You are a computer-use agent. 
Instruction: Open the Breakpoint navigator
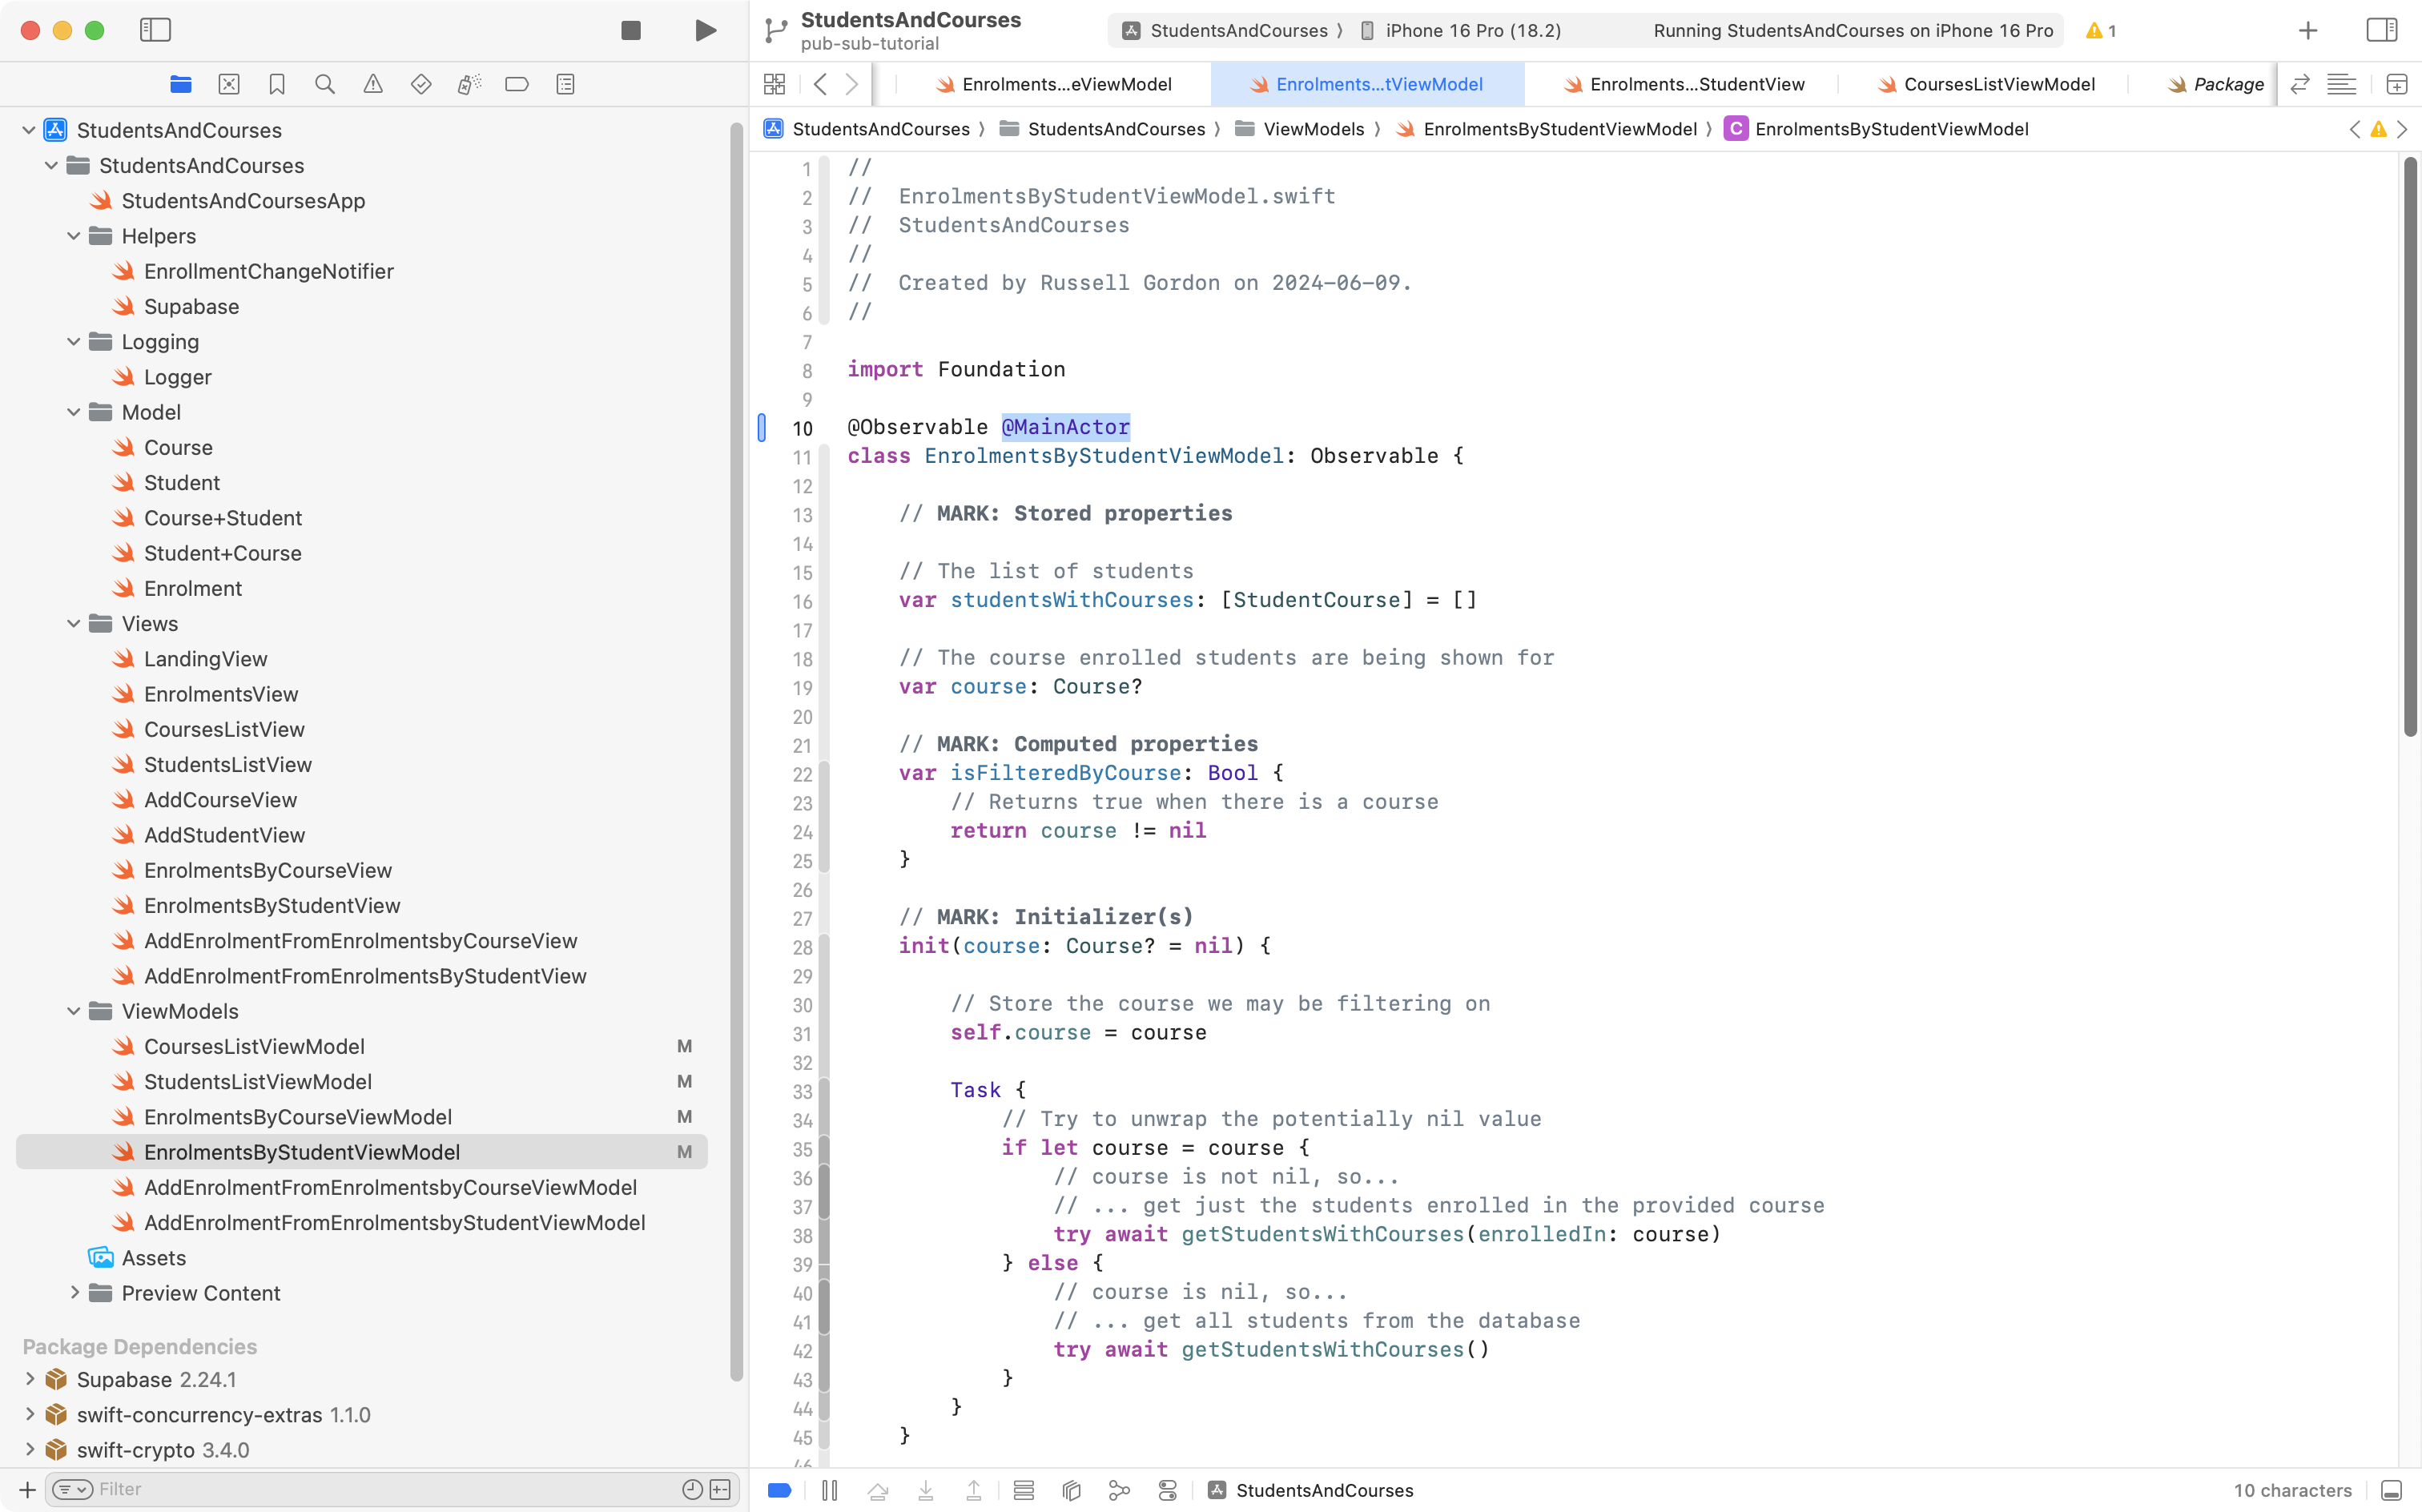pyautogui.click(x=517, y=85)
